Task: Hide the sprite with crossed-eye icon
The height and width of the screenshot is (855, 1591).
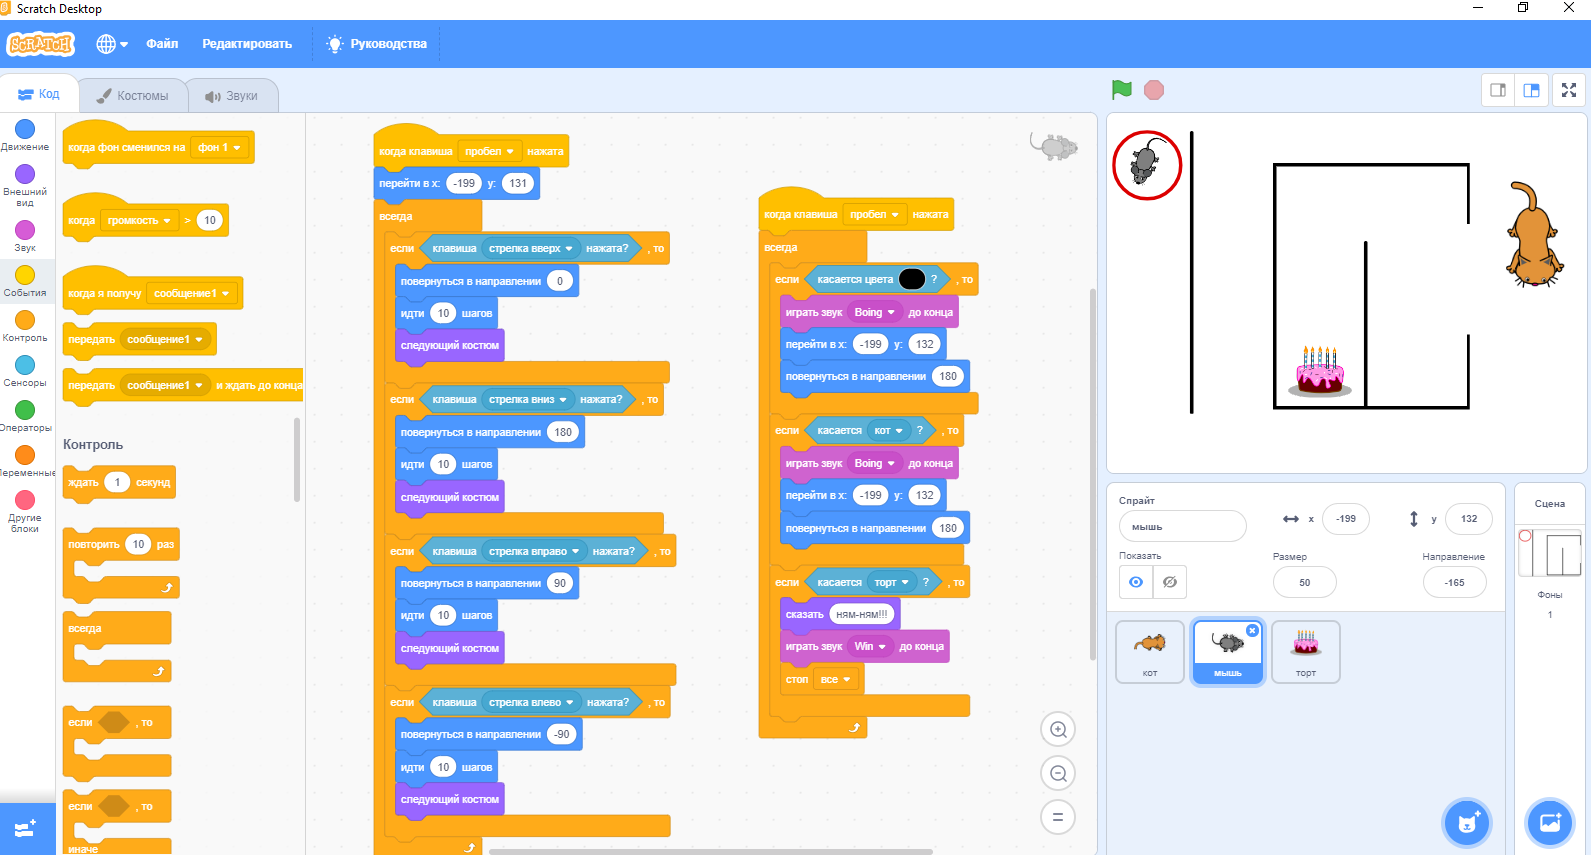Action: [1169, 582]
